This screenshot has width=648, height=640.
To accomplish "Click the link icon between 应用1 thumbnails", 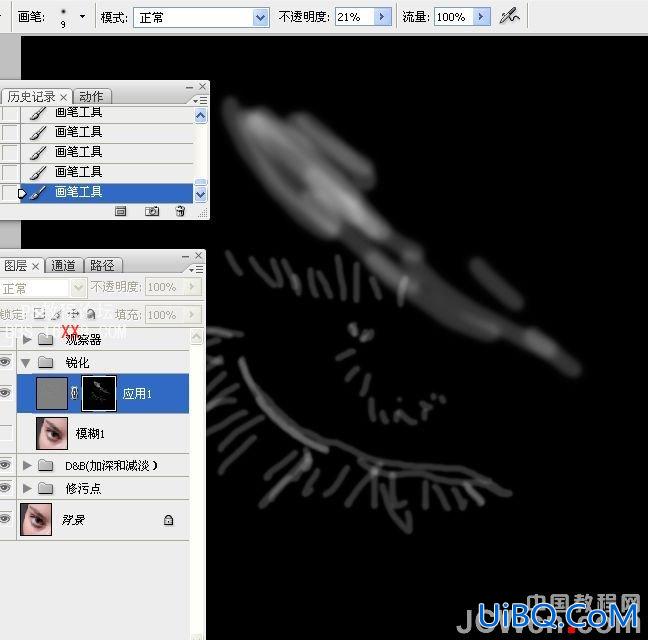I will (x=74, y=393).
